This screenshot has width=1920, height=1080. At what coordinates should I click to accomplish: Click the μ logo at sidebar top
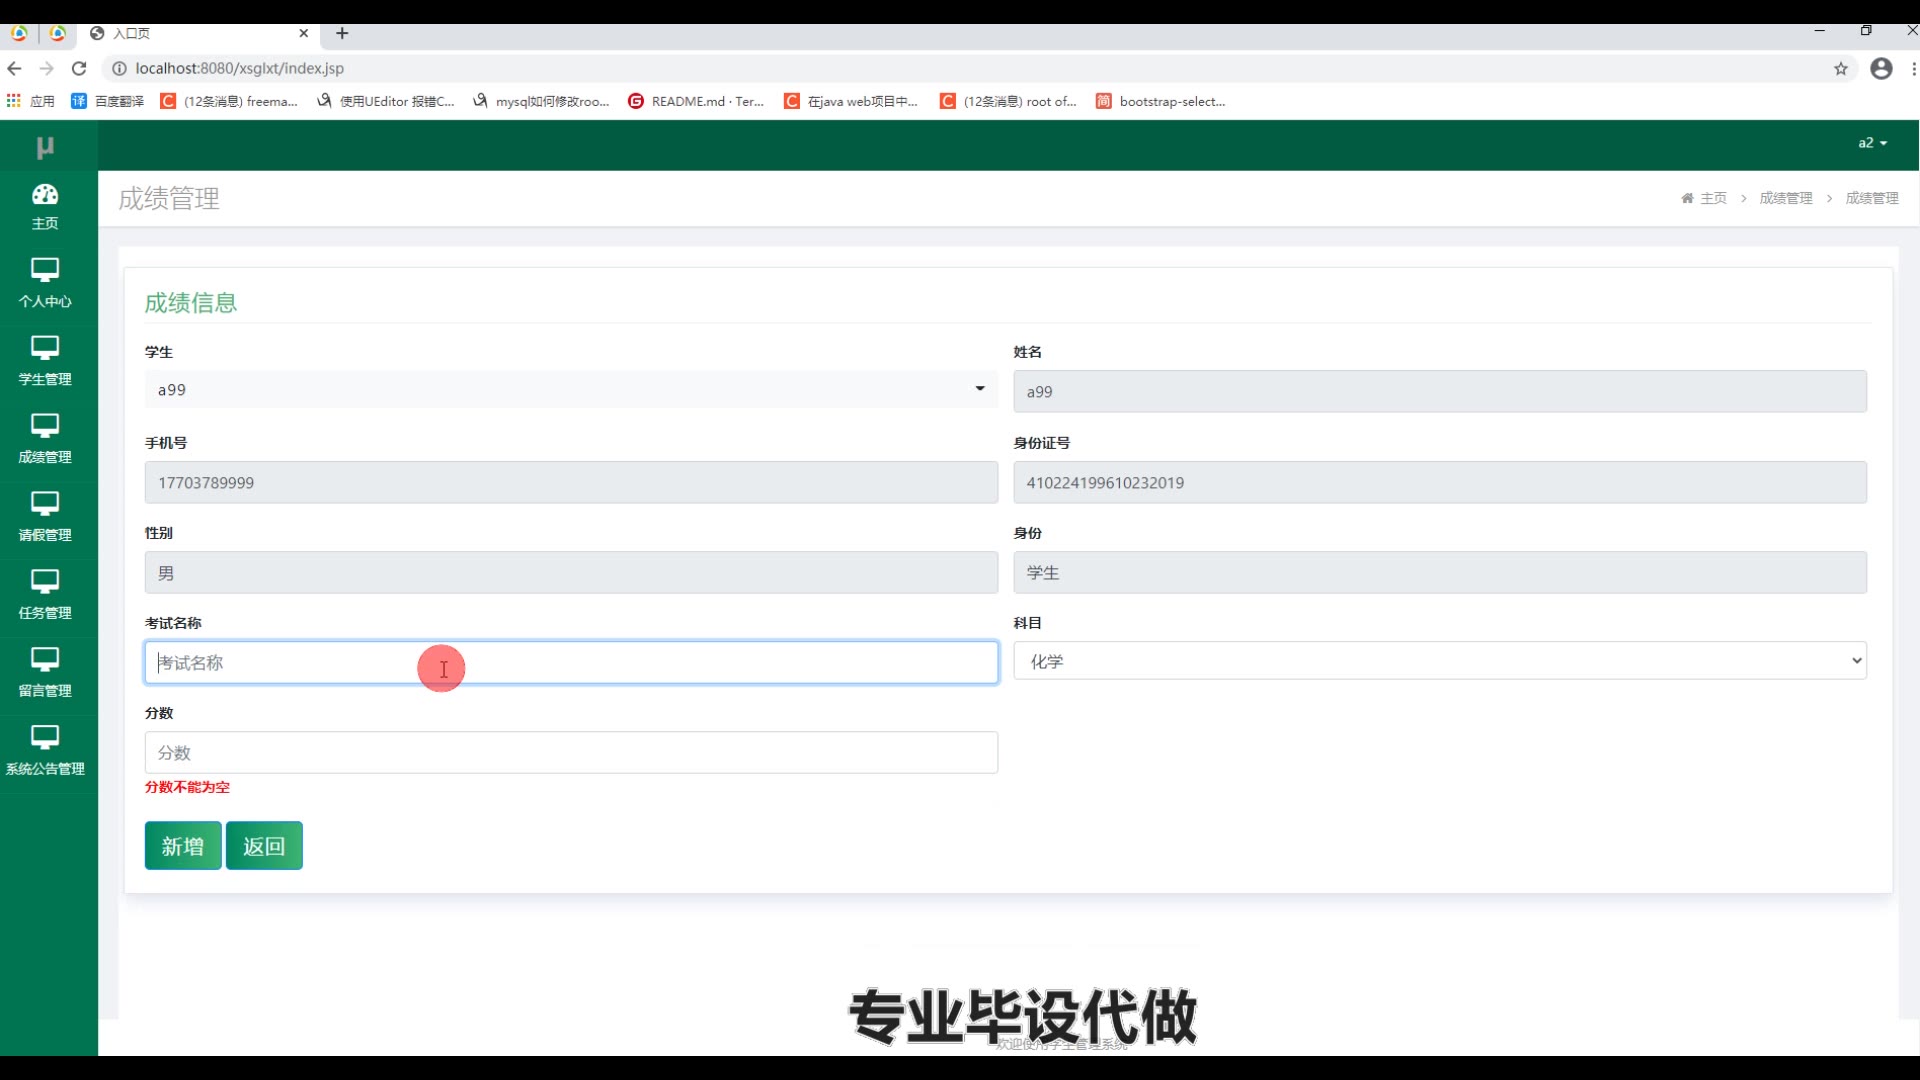[x=45, y=147]
